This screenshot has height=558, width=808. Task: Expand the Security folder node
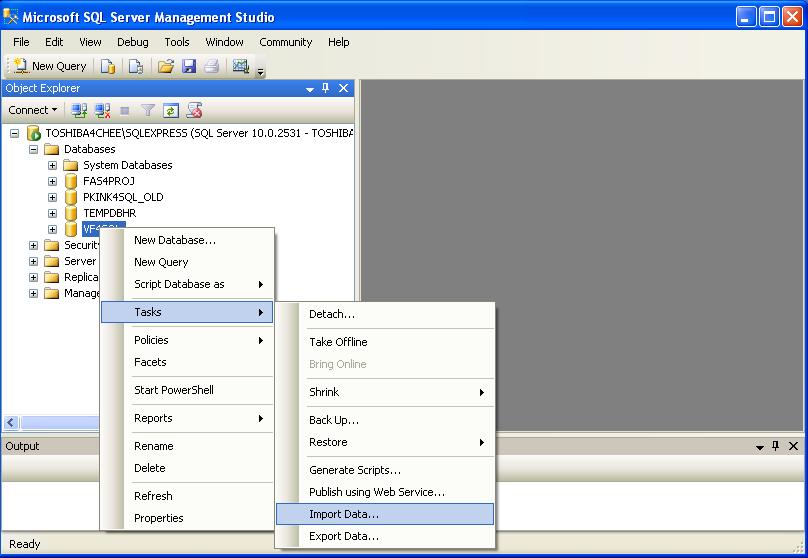point(33,245)
